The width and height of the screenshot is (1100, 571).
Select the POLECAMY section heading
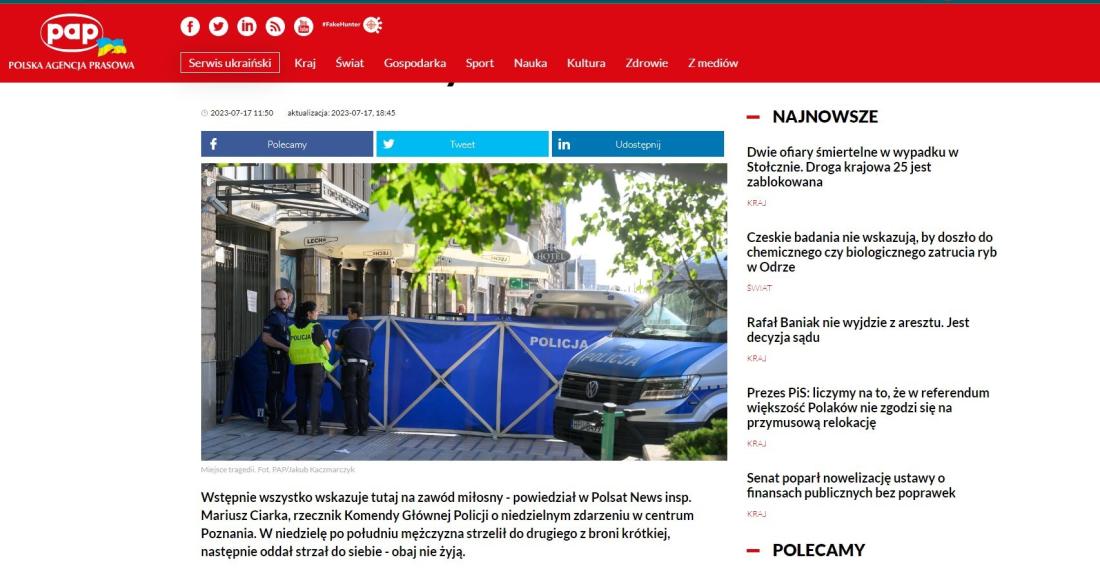click(819, 550)
